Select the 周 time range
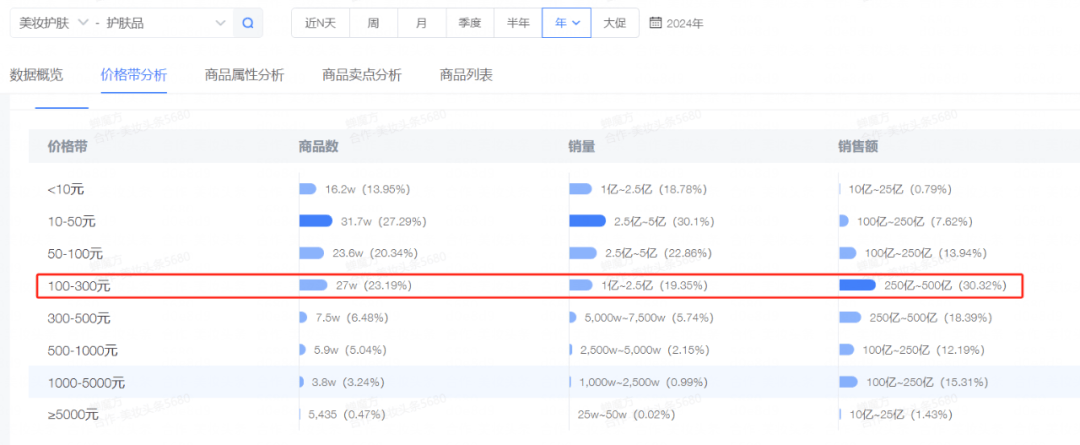 click(373, 23)
